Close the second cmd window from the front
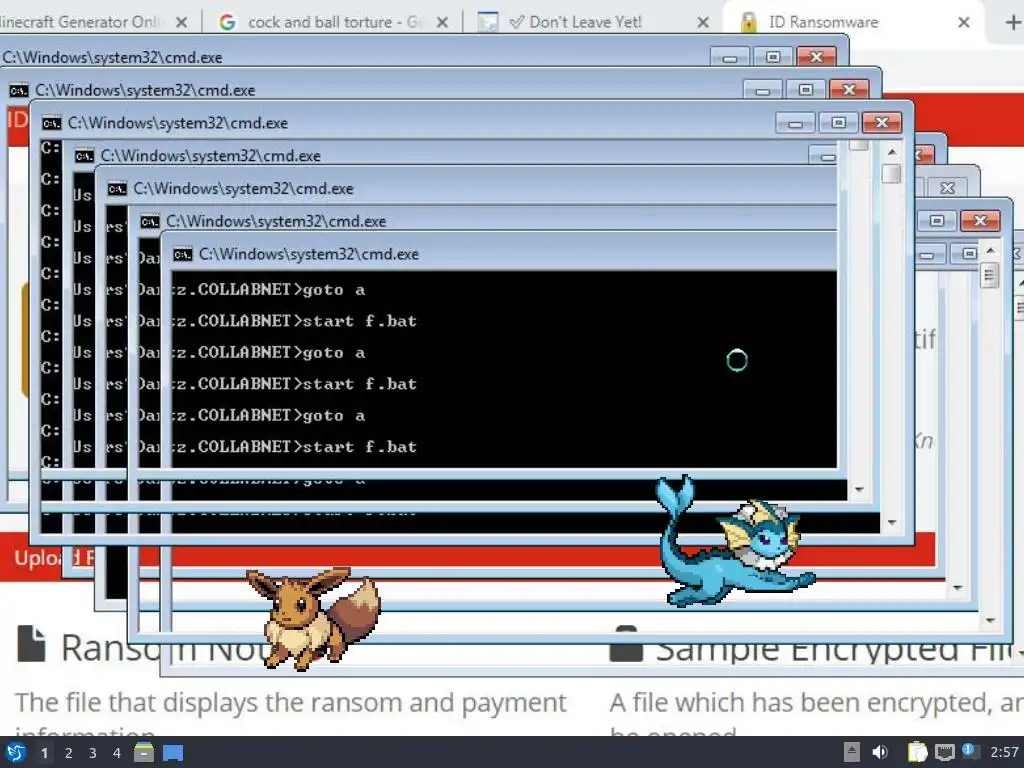This screenshot has height=768, width=1024. [x=980, y=221]
